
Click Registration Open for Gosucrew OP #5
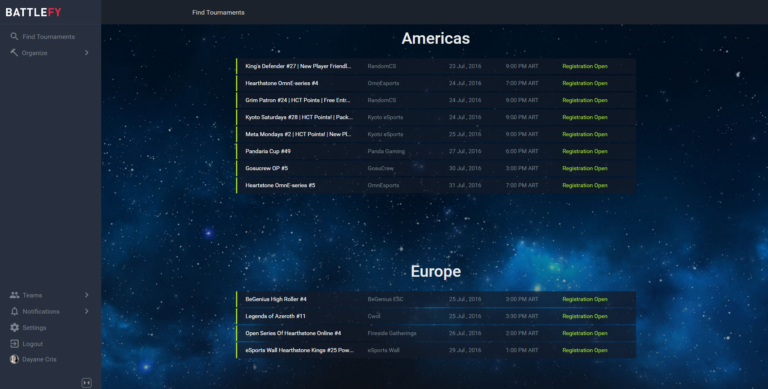tap(585, 168)
